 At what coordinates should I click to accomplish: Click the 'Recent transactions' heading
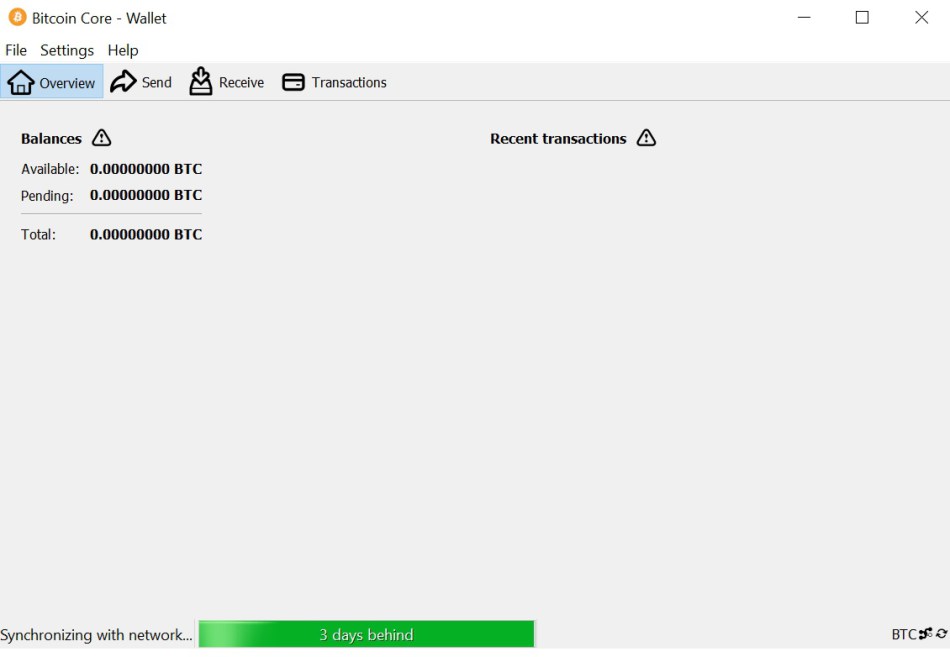click(558, 139)
